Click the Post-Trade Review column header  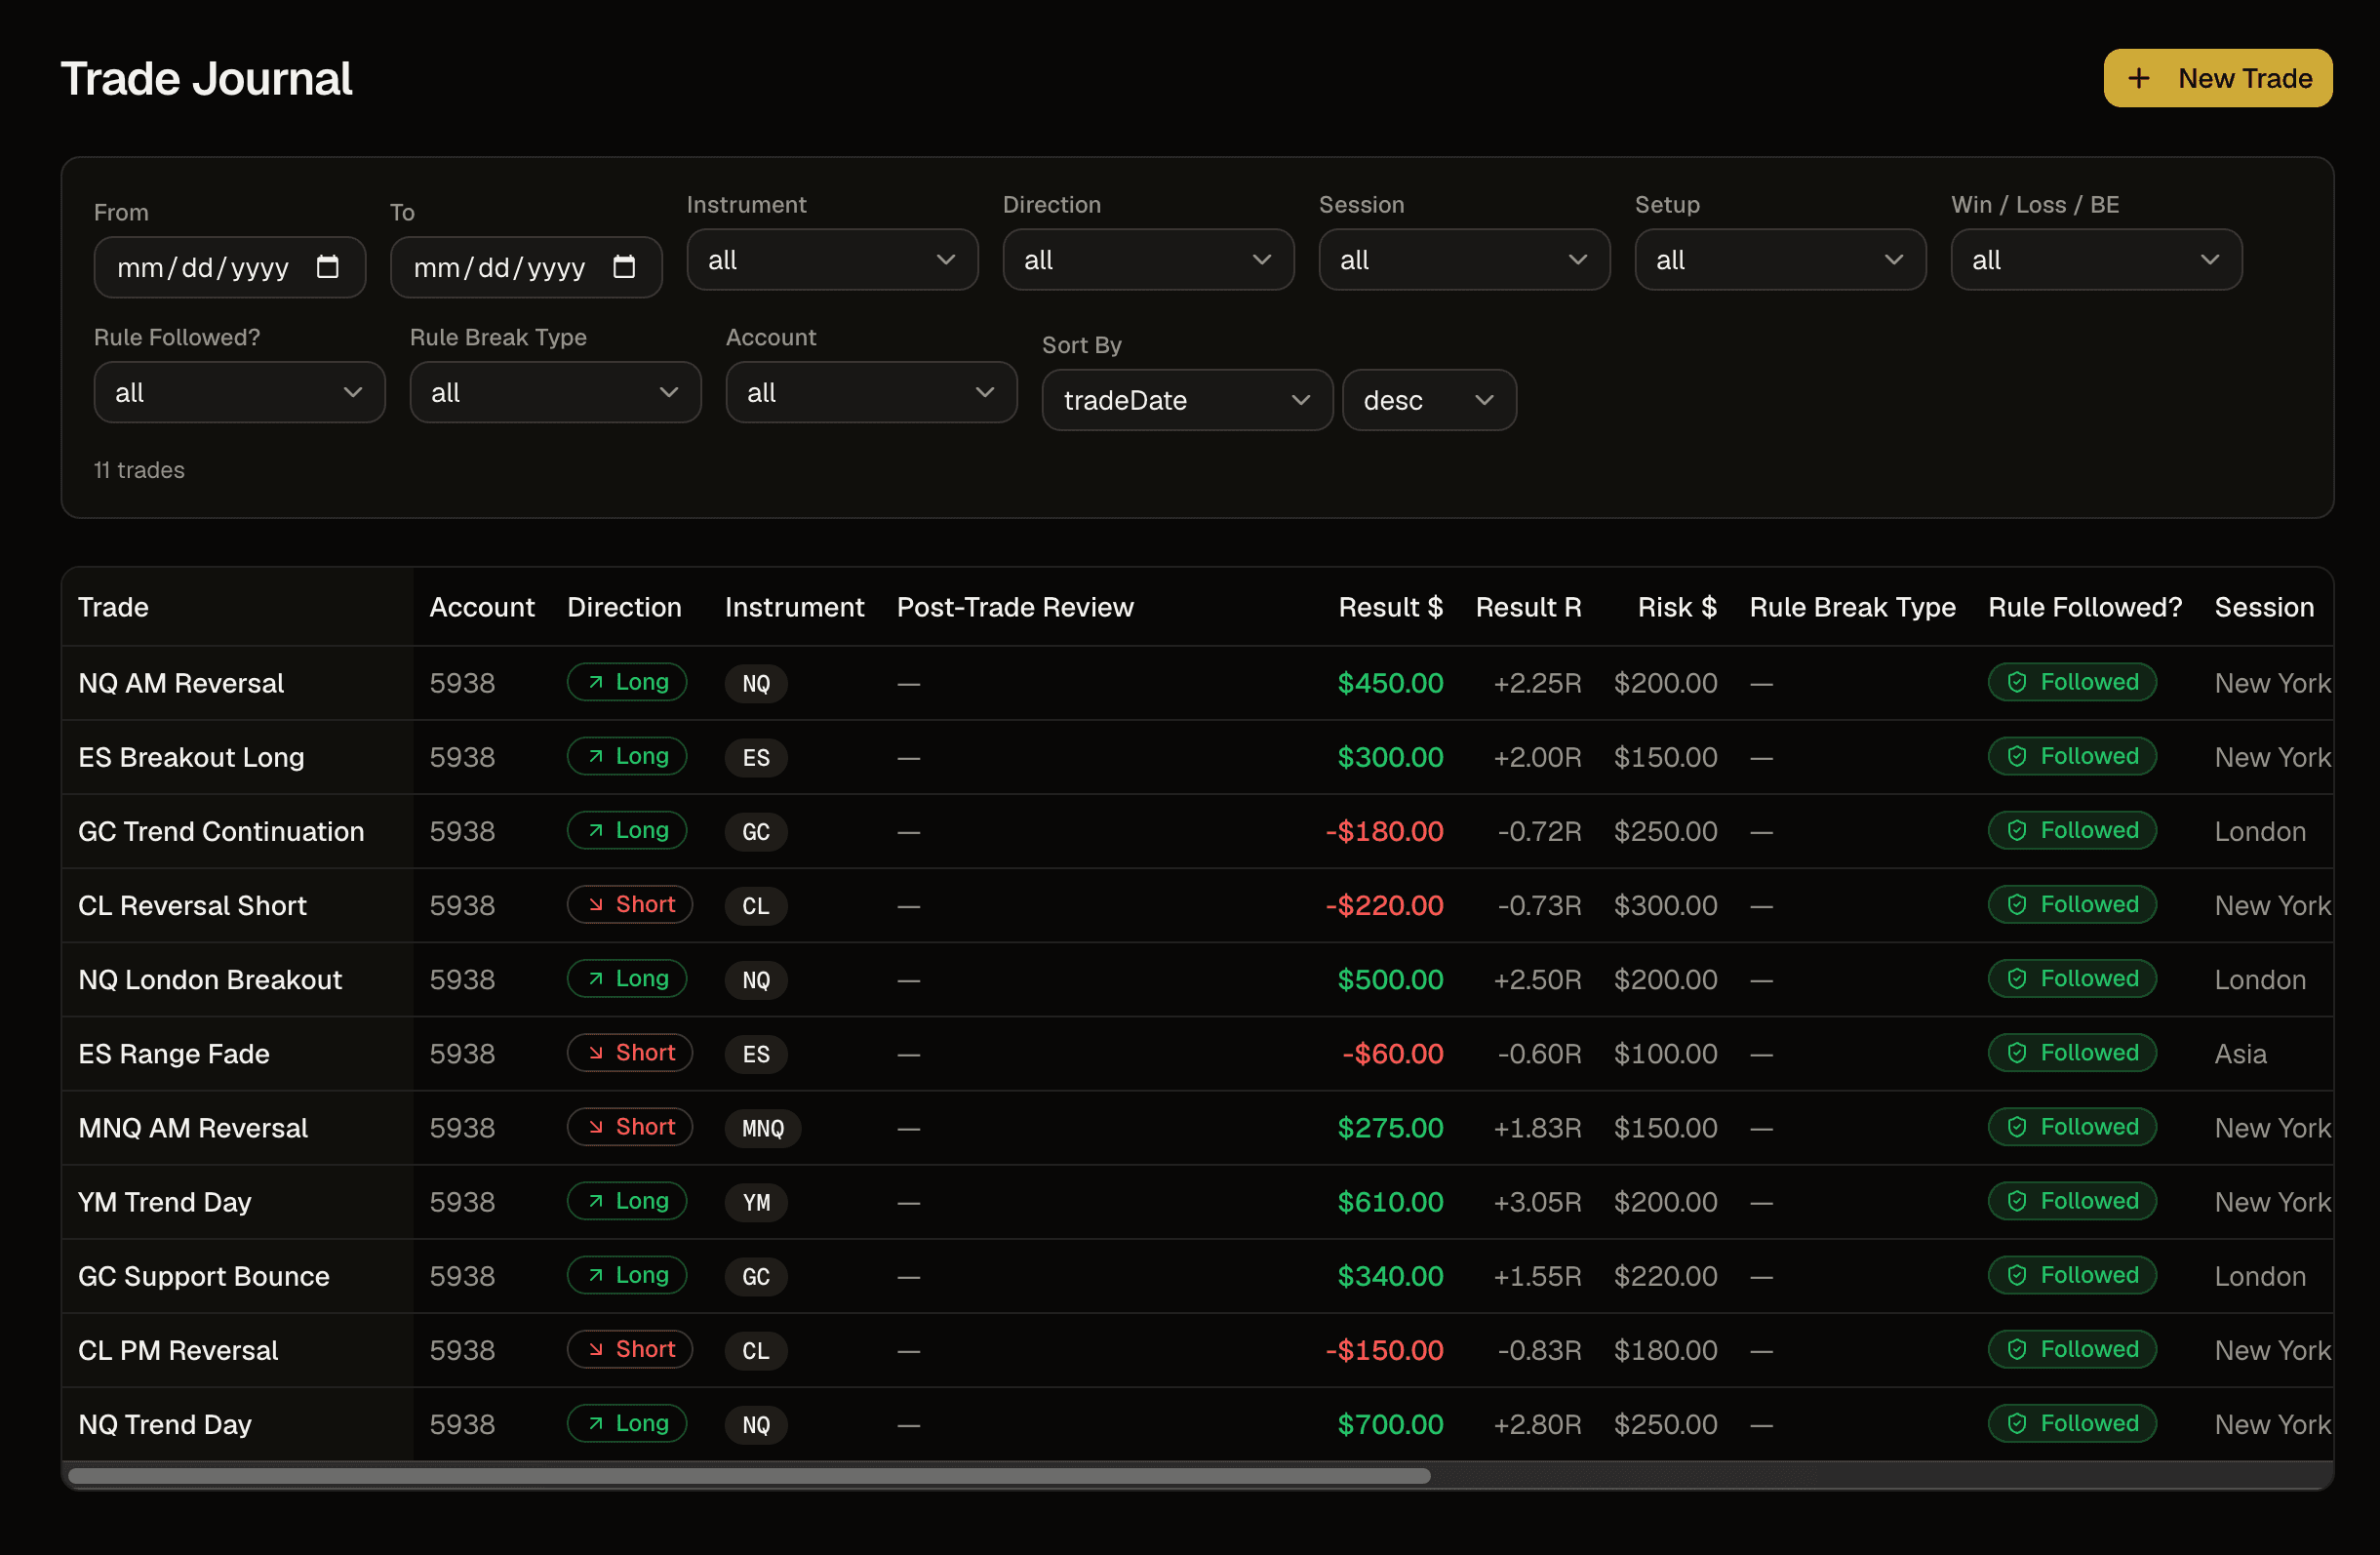1015,607
